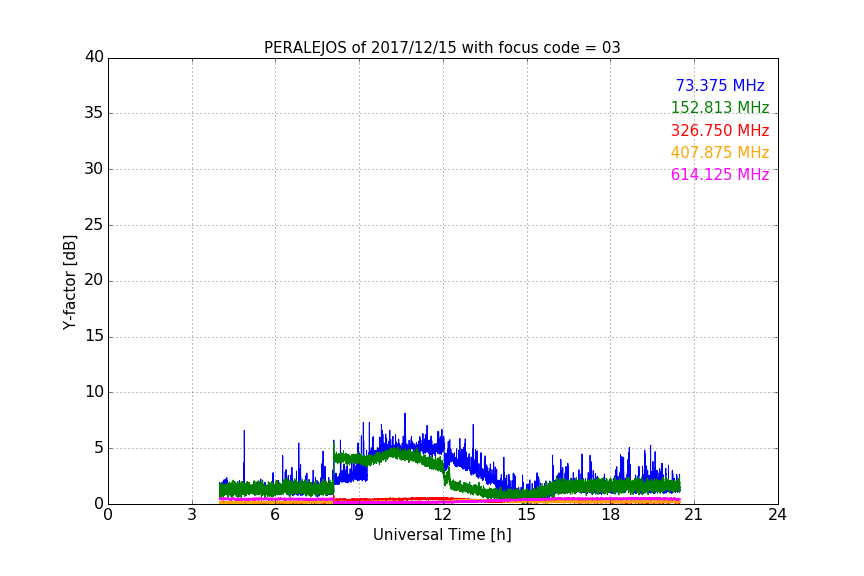Viewport: 864px width, 576px height.
Task: Click the x-axis tick label 6
Action: (275, 515)
